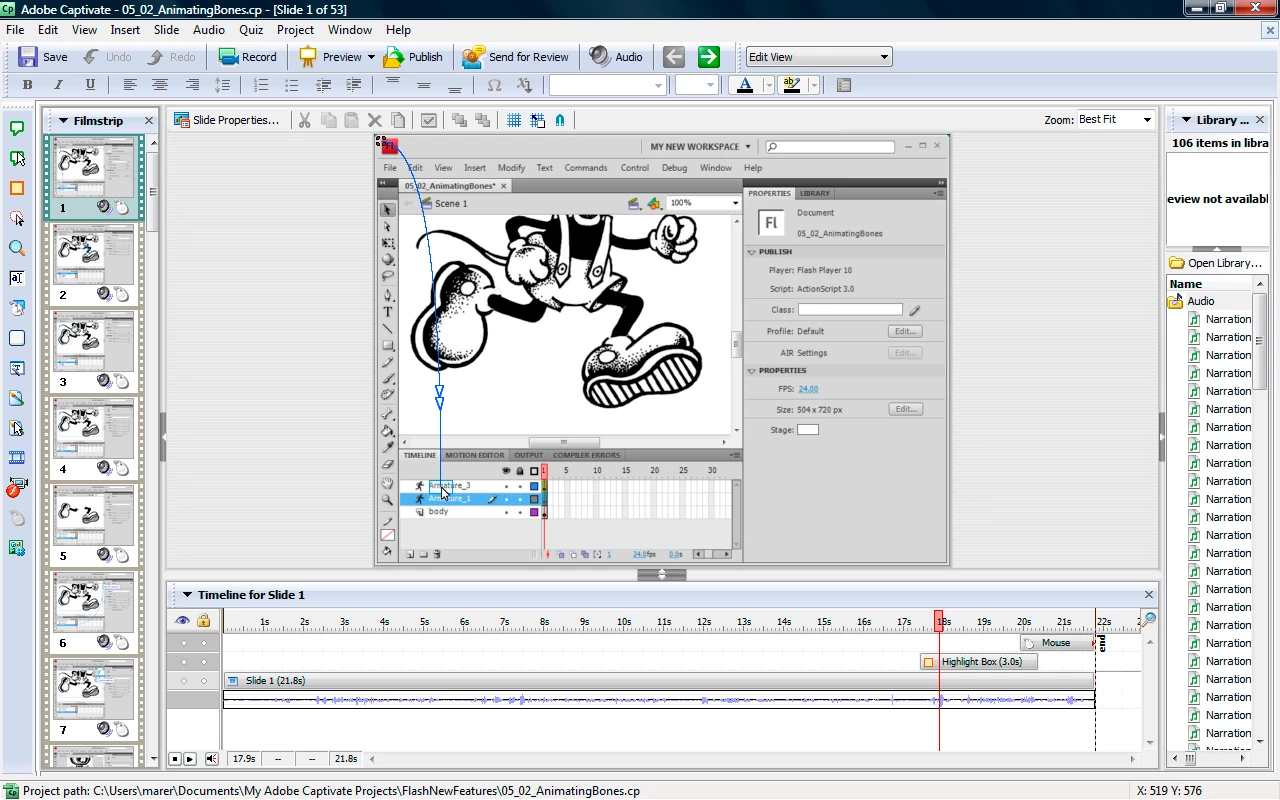Open the Edit View dropdown

pos(818,57)
